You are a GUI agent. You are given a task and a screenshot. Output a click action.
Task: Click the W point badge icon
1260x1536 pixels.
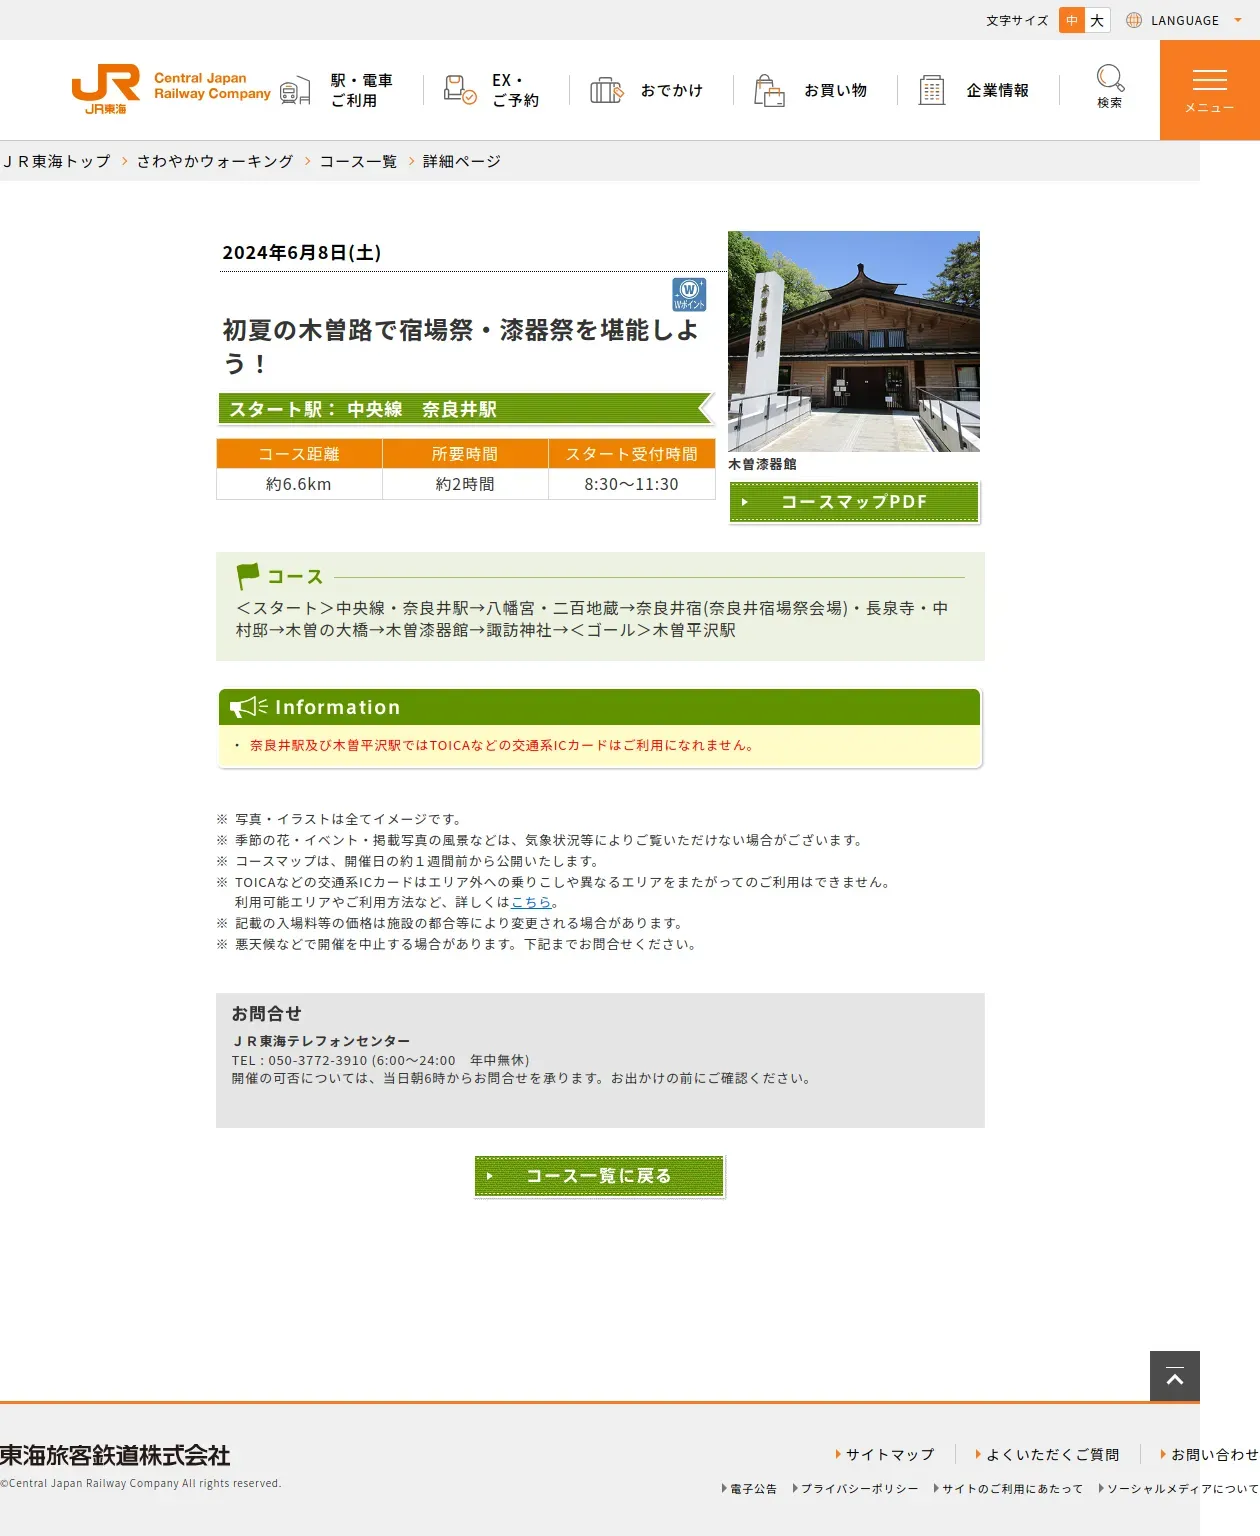pyautogui.click(x=689, y=294)
